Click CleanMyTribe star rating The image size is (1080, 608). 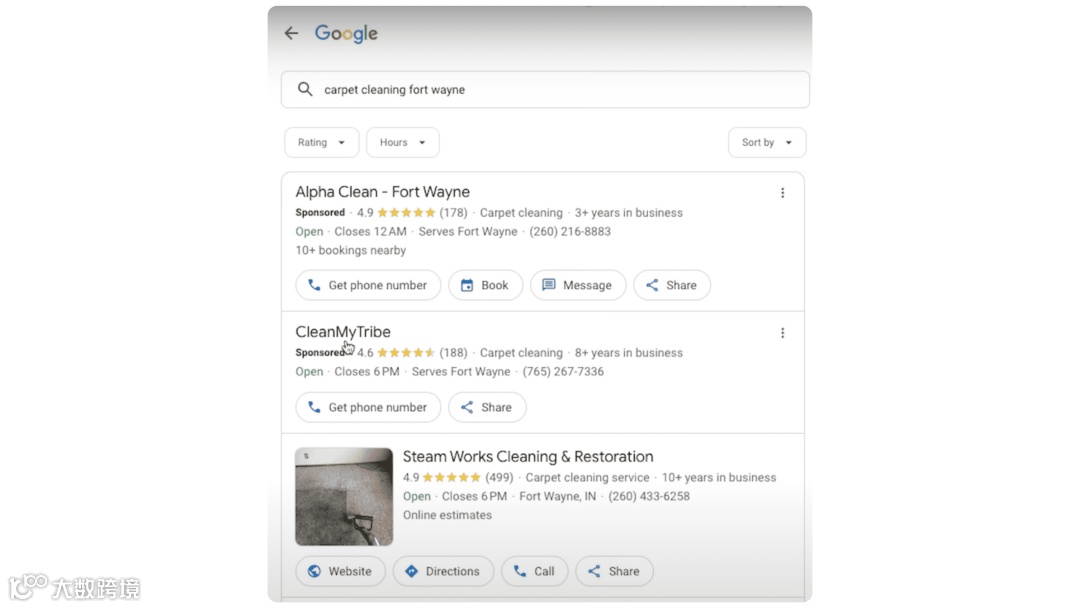pyautogui.click(x=406, y=353)
